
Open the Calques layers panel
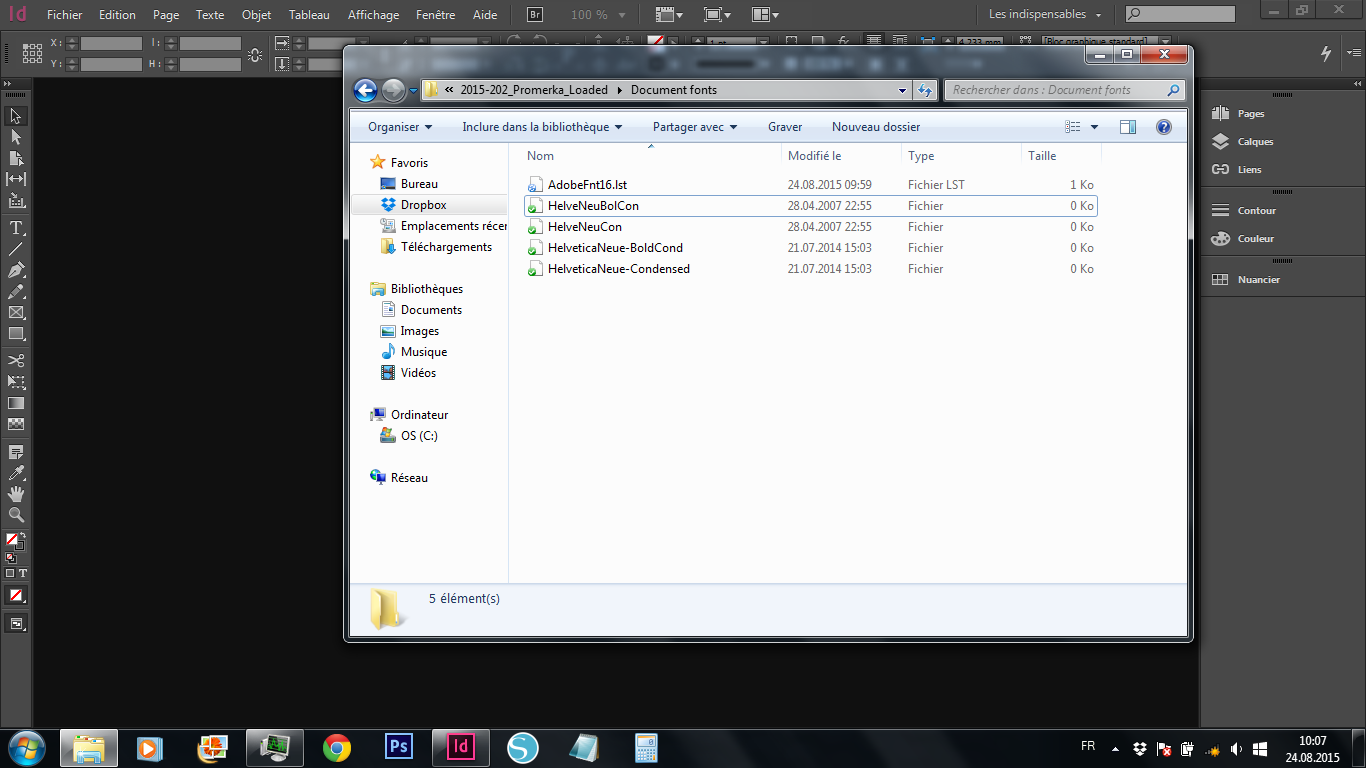tap(1255, 142)
